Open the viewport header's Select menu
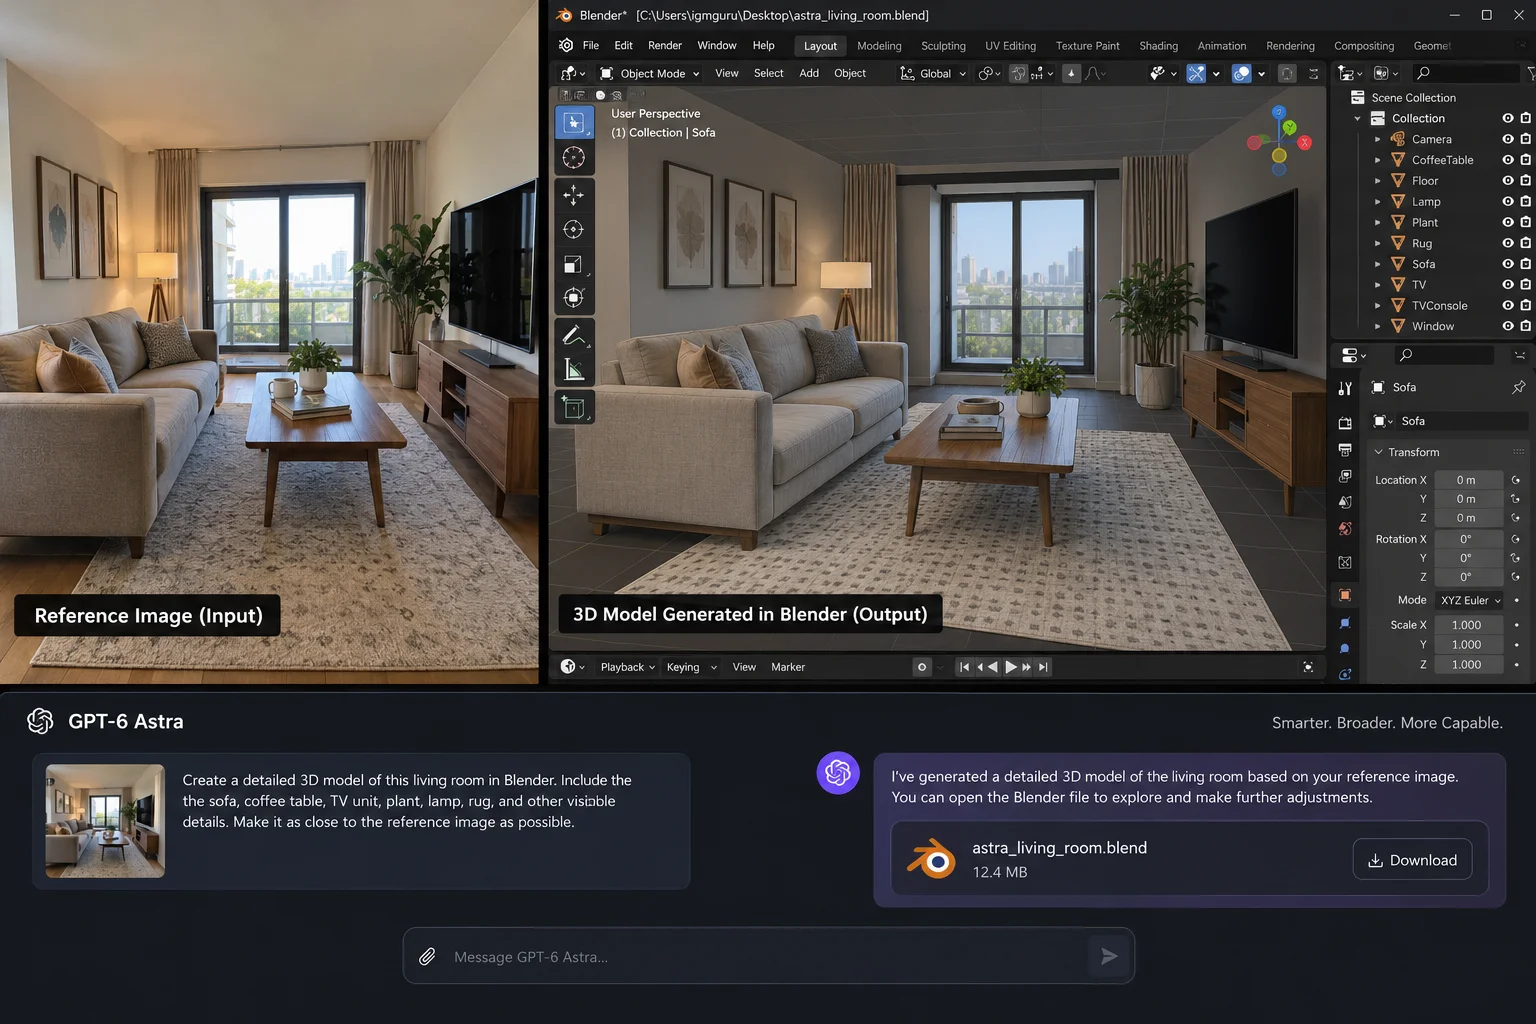This screenshot has width=1536, height=1024. tap(769, 73)
